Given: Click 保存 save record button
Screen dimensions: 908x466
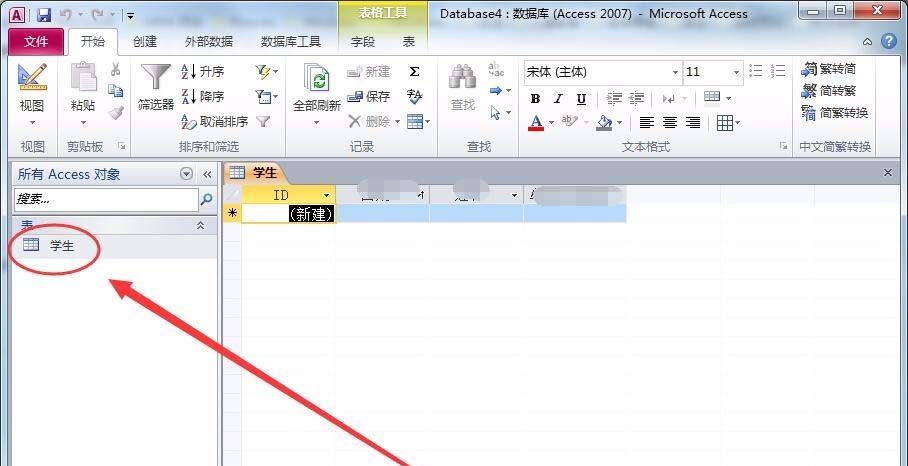Looking at the screenshot, I should click(369, 96).
